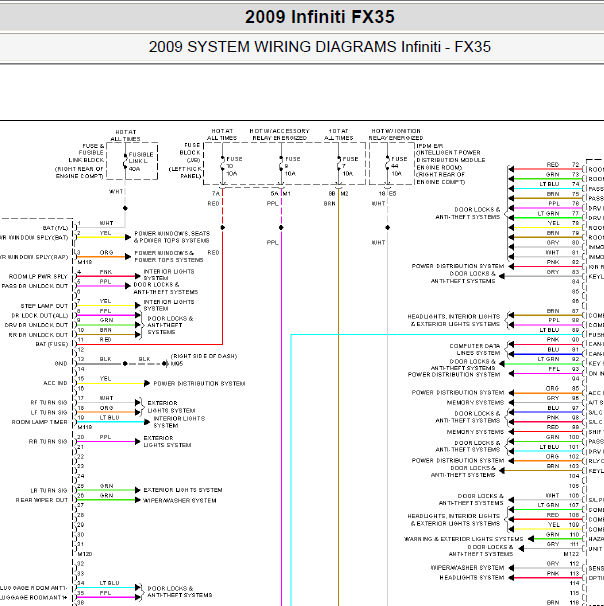The width and height of the screenshot is (604, 606).
Task: Click the "COMPUTER DATA LINES SYSTEM" label
Action: click(x=475, y=350)
